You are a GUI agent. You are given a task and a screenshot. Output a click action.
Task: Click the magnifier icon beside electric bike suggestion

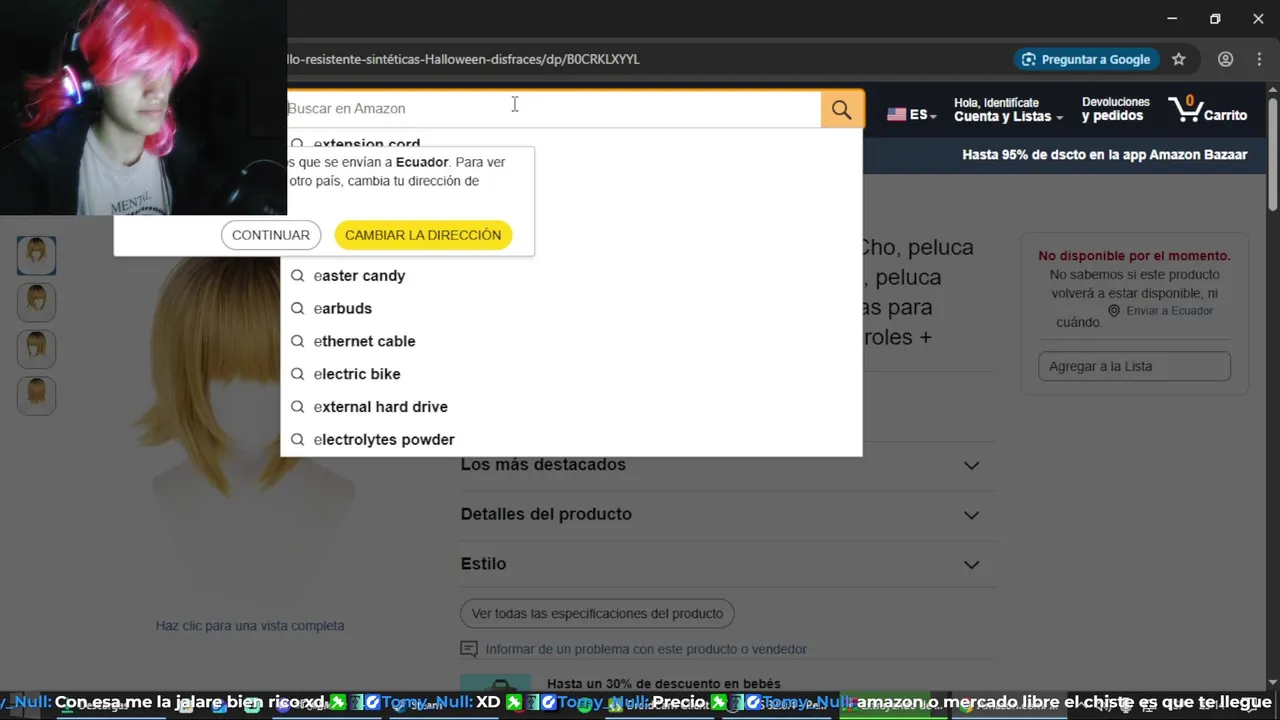(x=297, y=374)
